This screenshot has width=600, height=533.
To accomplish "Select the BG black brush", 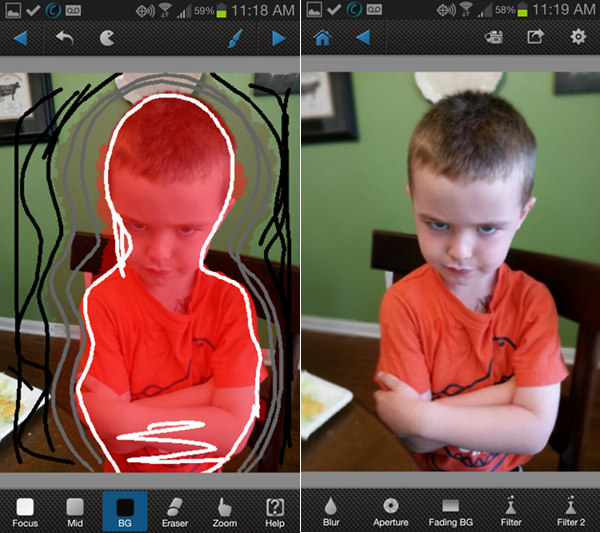I will click(x=125, y=512).
